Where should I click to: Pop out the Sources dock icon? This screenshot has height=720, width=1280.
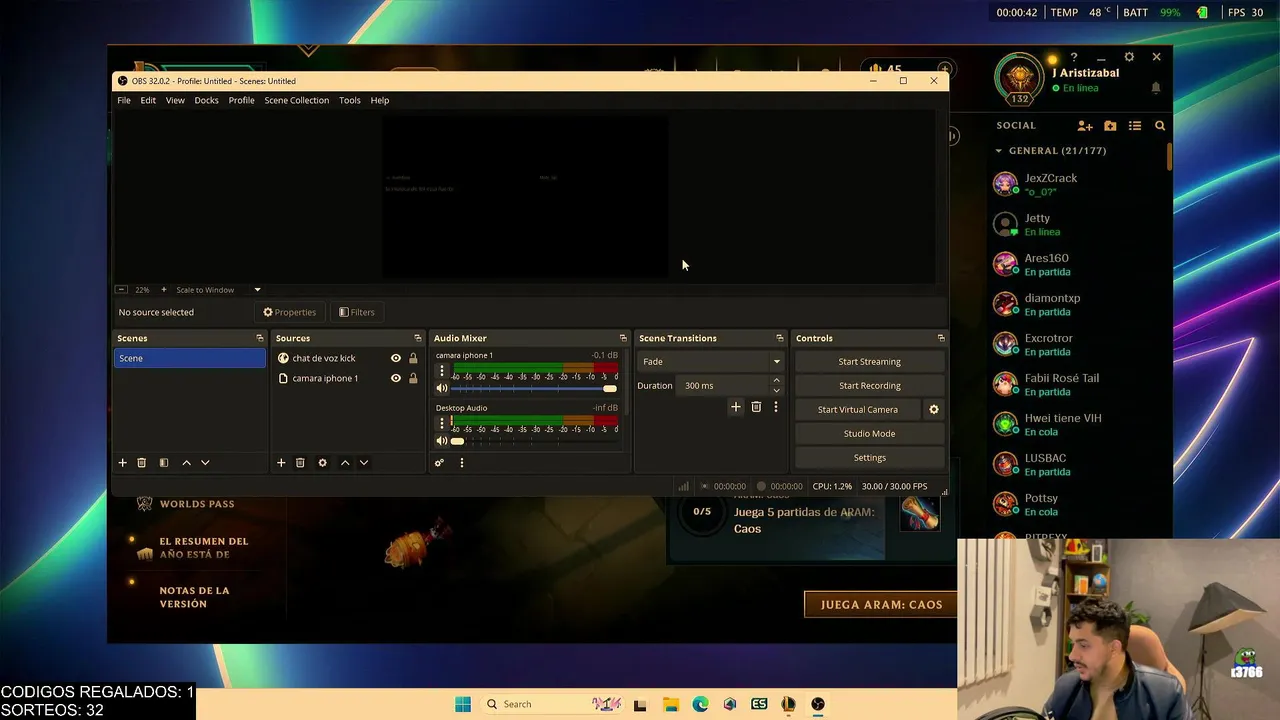pyautogui.click(x=418, y=338)
